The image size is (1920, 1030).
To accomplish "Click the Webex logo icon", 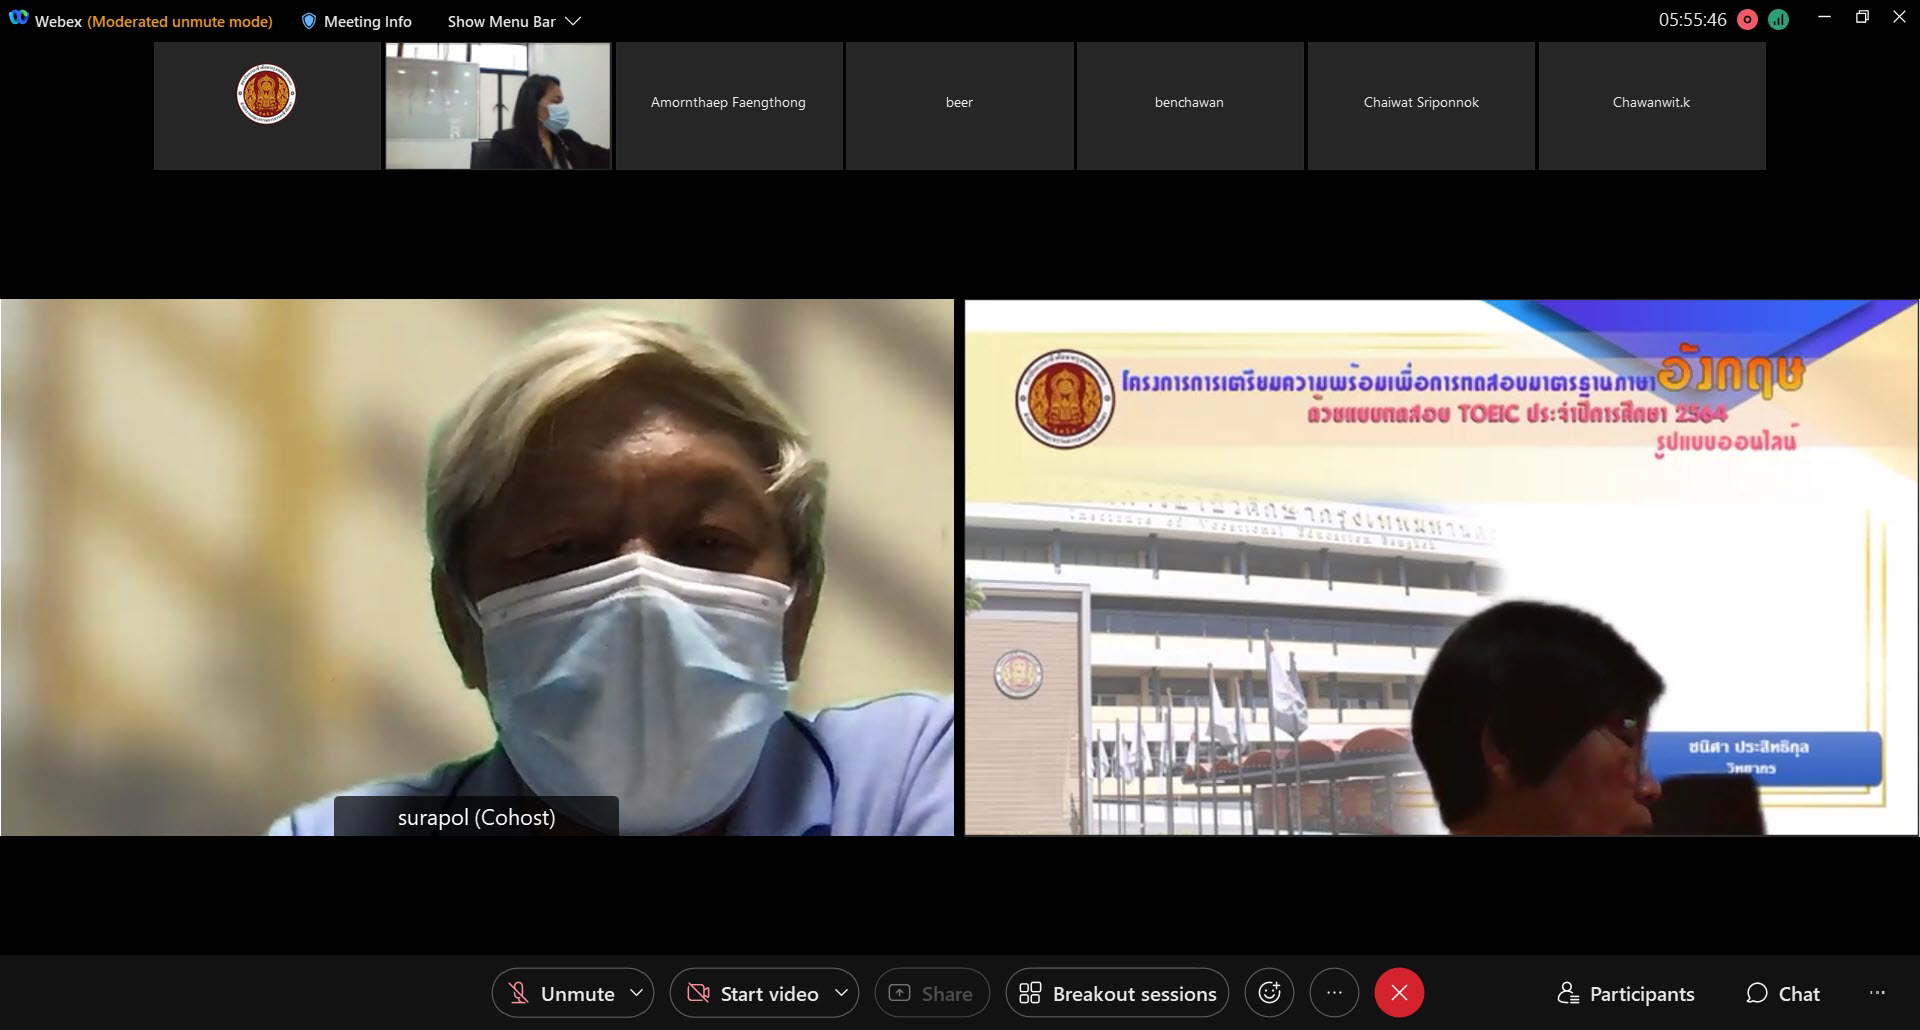I will (x=18, y=19).
